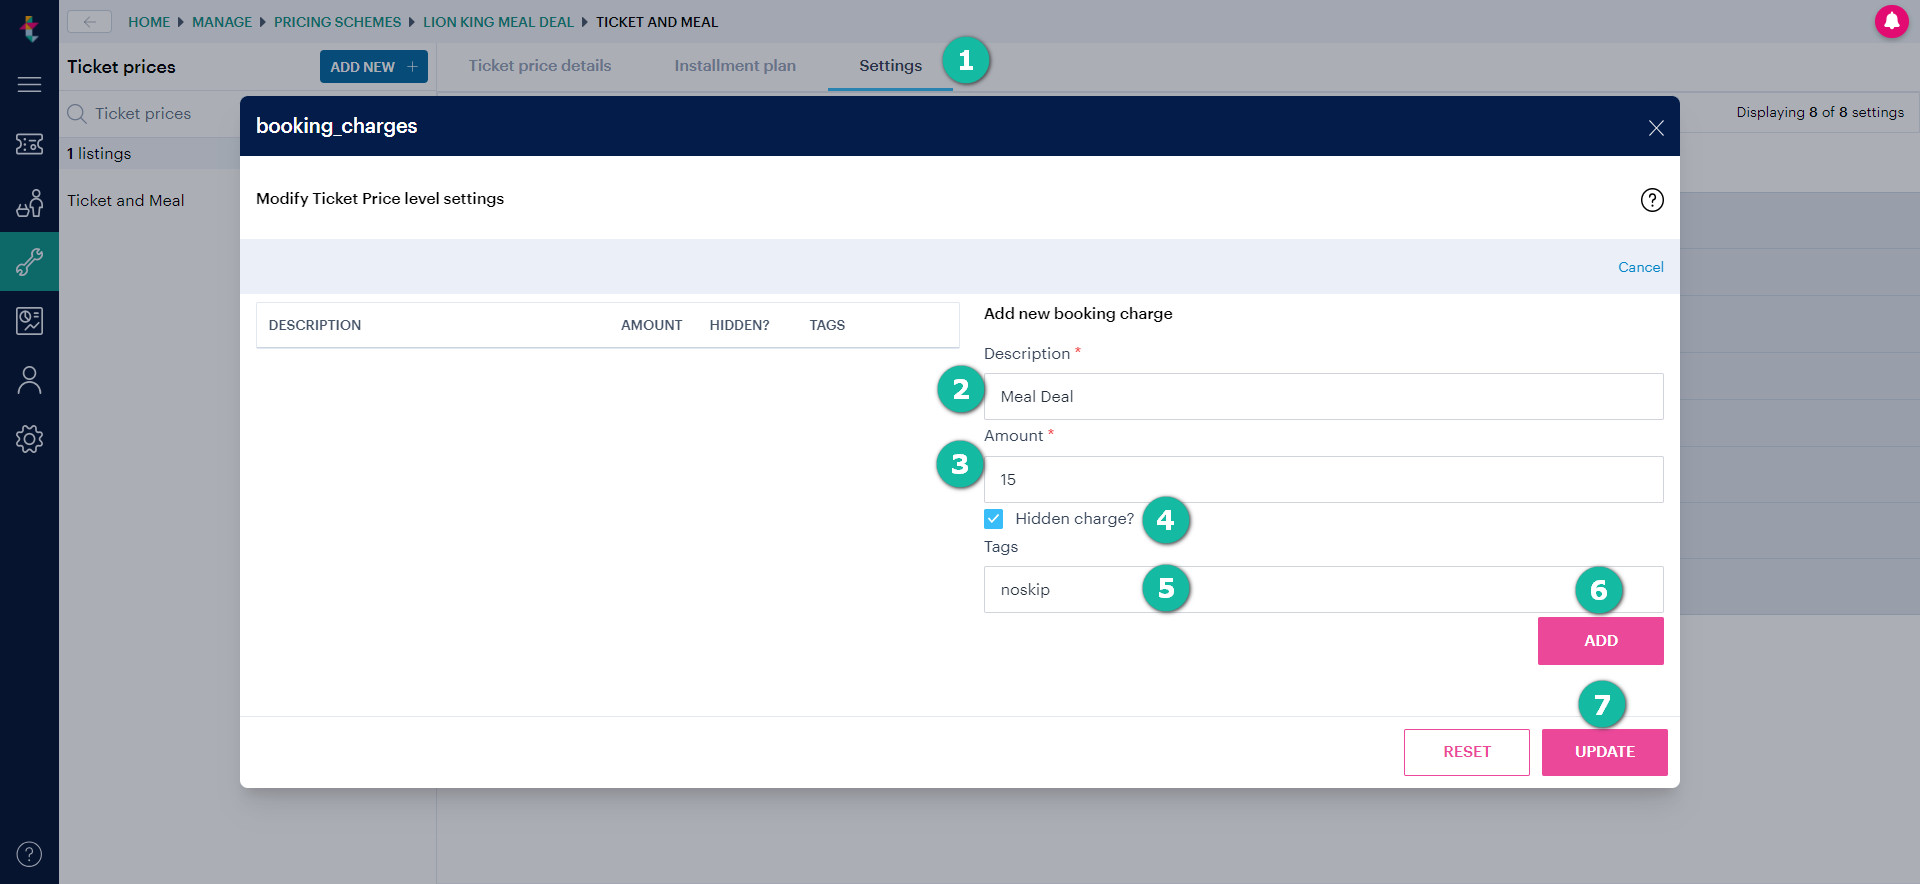Click the TICKET AND MEAL breadcrumb text
Image resolution: width=1920 pixels, height=884 pixels.
tap(657, 22)
